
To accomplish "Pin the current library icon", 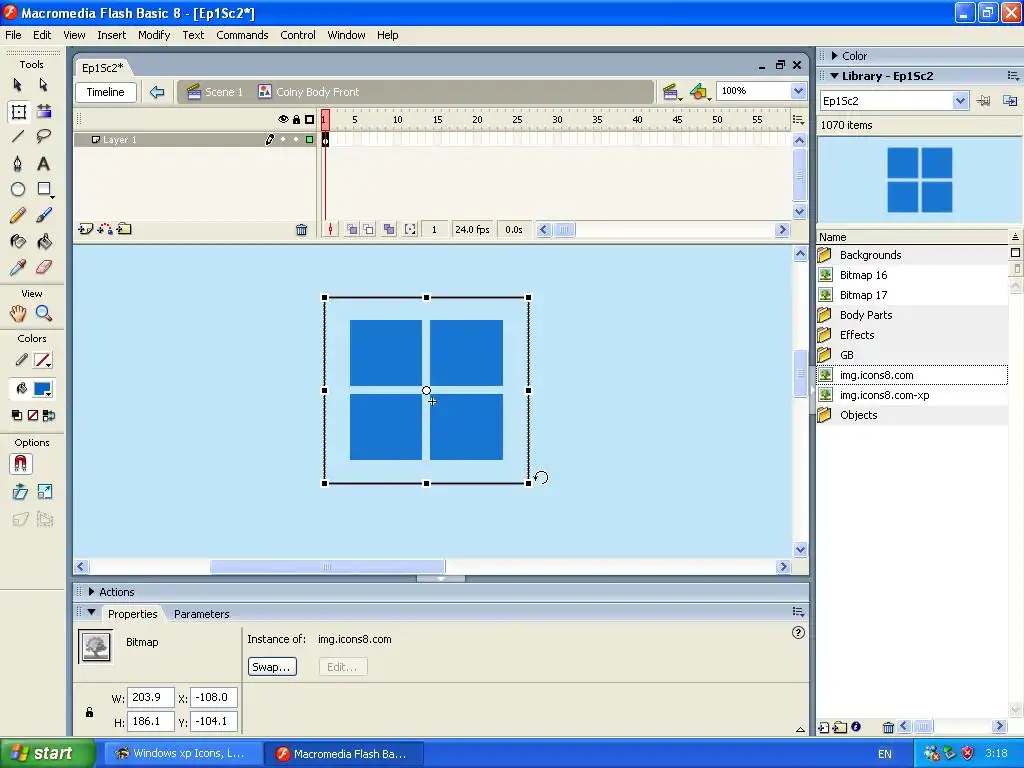I will 983,101.
